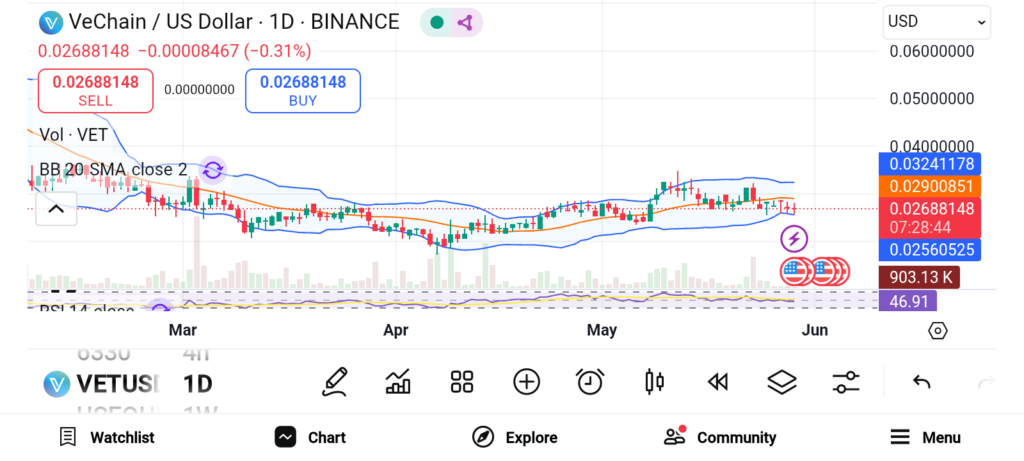Click the green market status dot
Image resolution: width=1024 pixels, height=461 pixels.
pos(437,23)
